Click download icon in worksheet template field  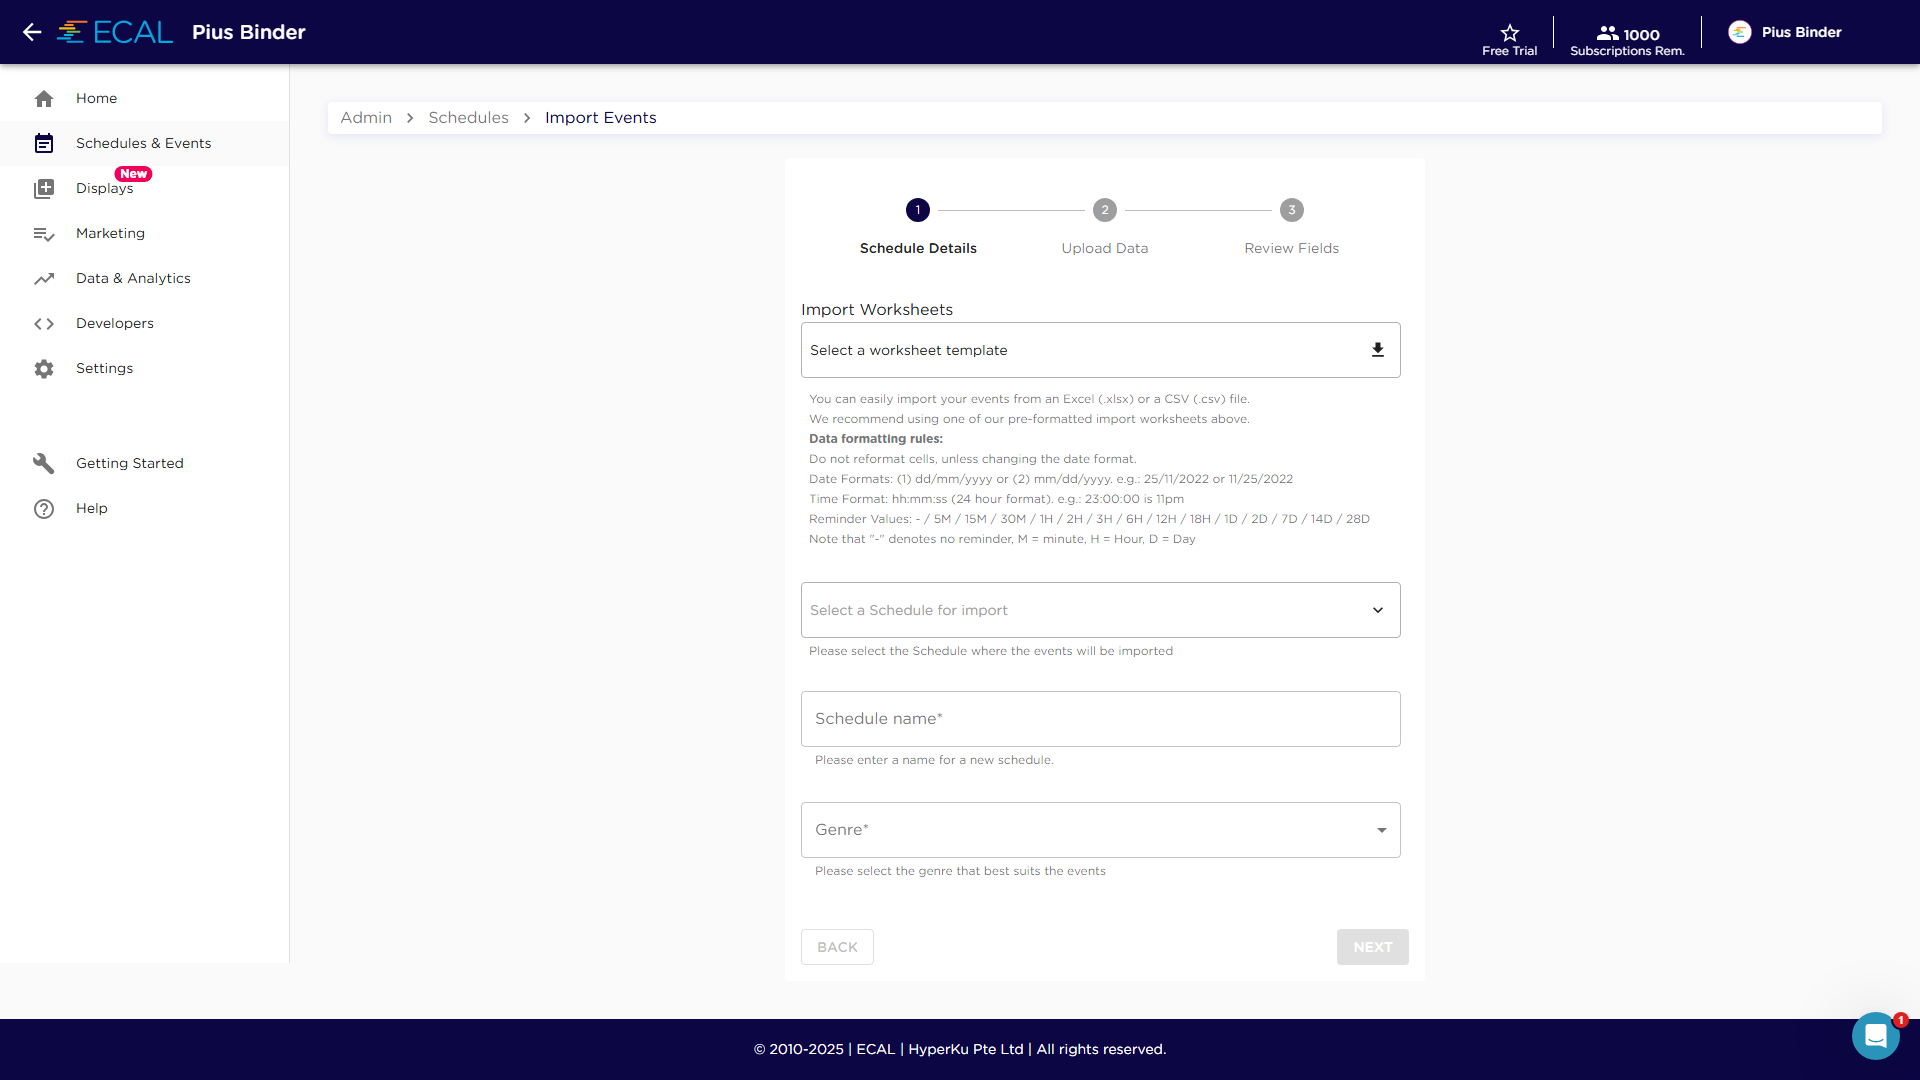point(1377,350)
